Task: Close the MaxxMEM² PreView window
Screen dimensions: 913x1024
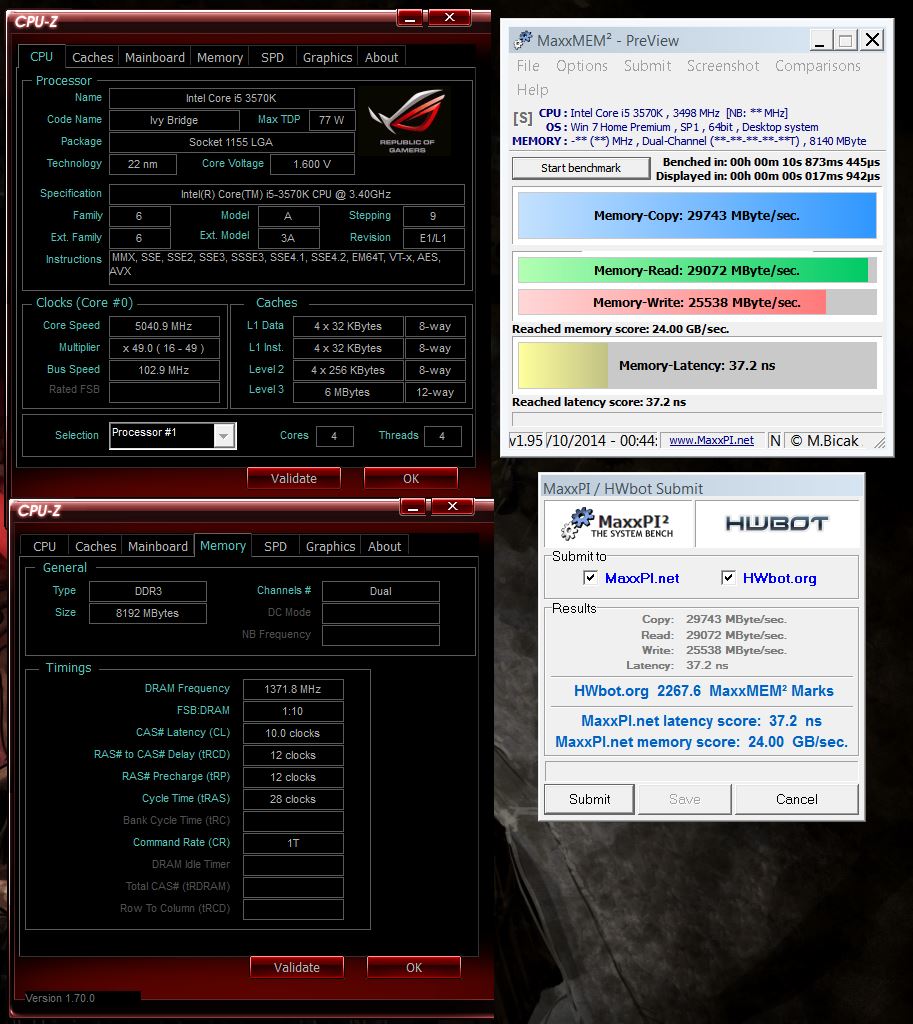Action: 872,40
